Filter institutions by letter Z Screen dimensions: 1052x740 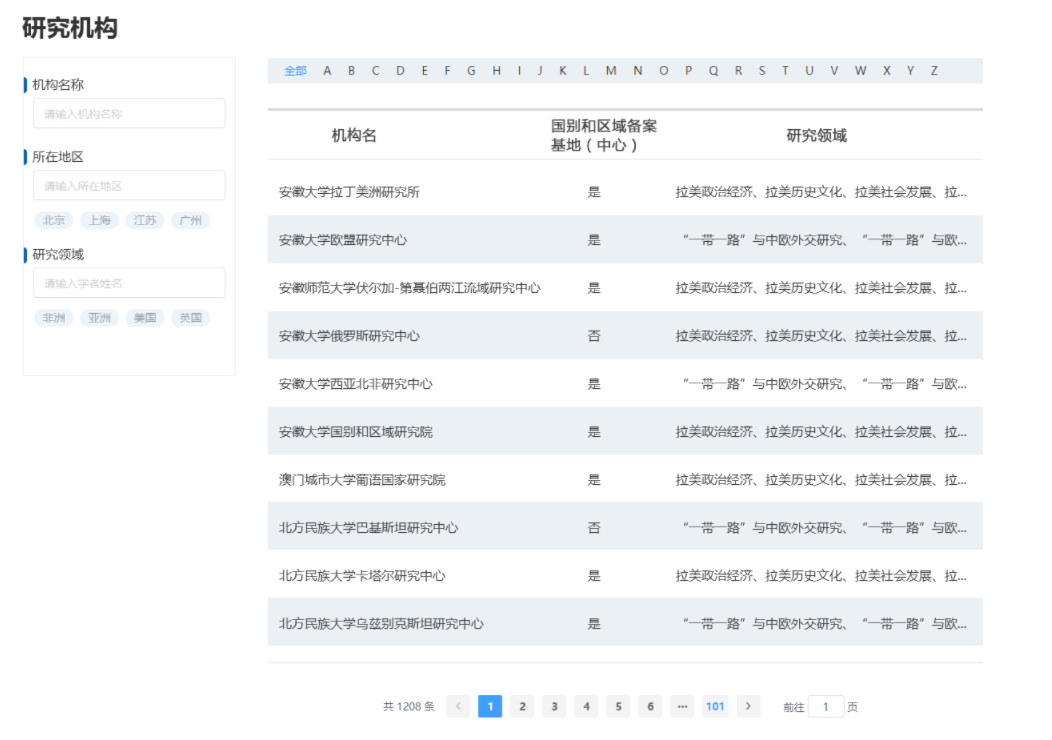[934, 70]
